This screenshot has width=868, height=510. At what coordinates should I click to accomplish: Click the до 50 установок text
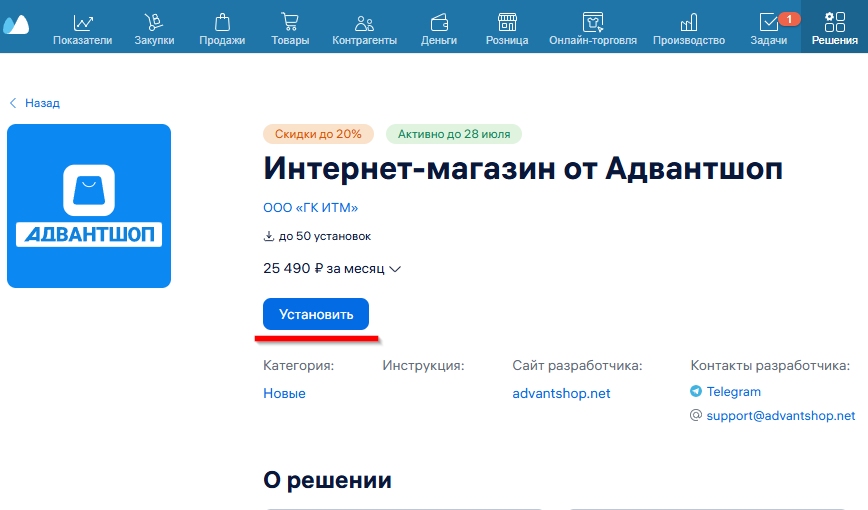click(324, 236)
